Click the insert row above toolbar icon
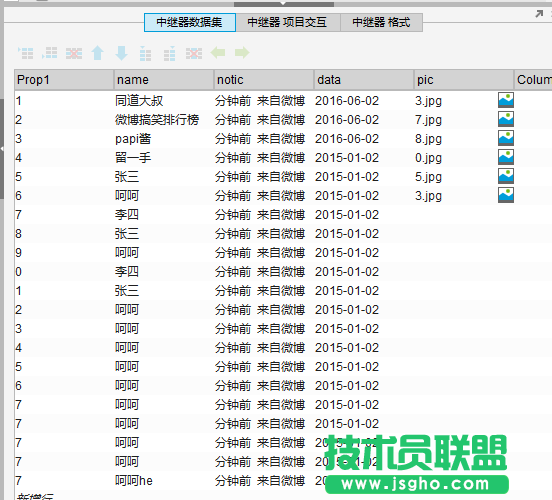The height and width of the screenshot is (500, 552). tap(26, 53)
